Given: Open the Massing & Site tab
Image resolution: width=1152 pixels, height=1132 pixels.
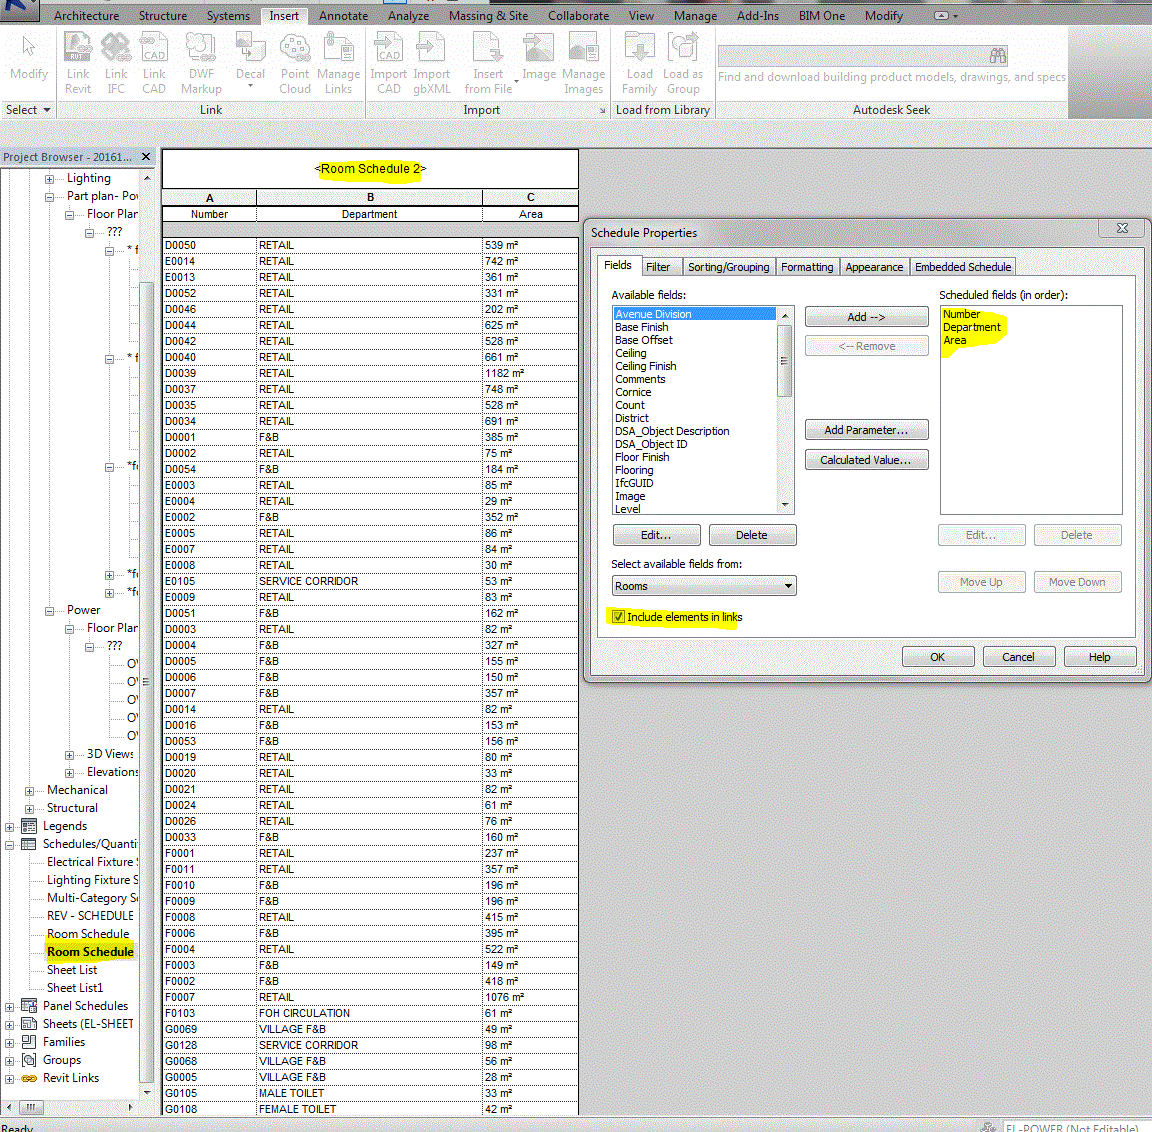Looking at the screenshot, I should click(x=488, y=15).
